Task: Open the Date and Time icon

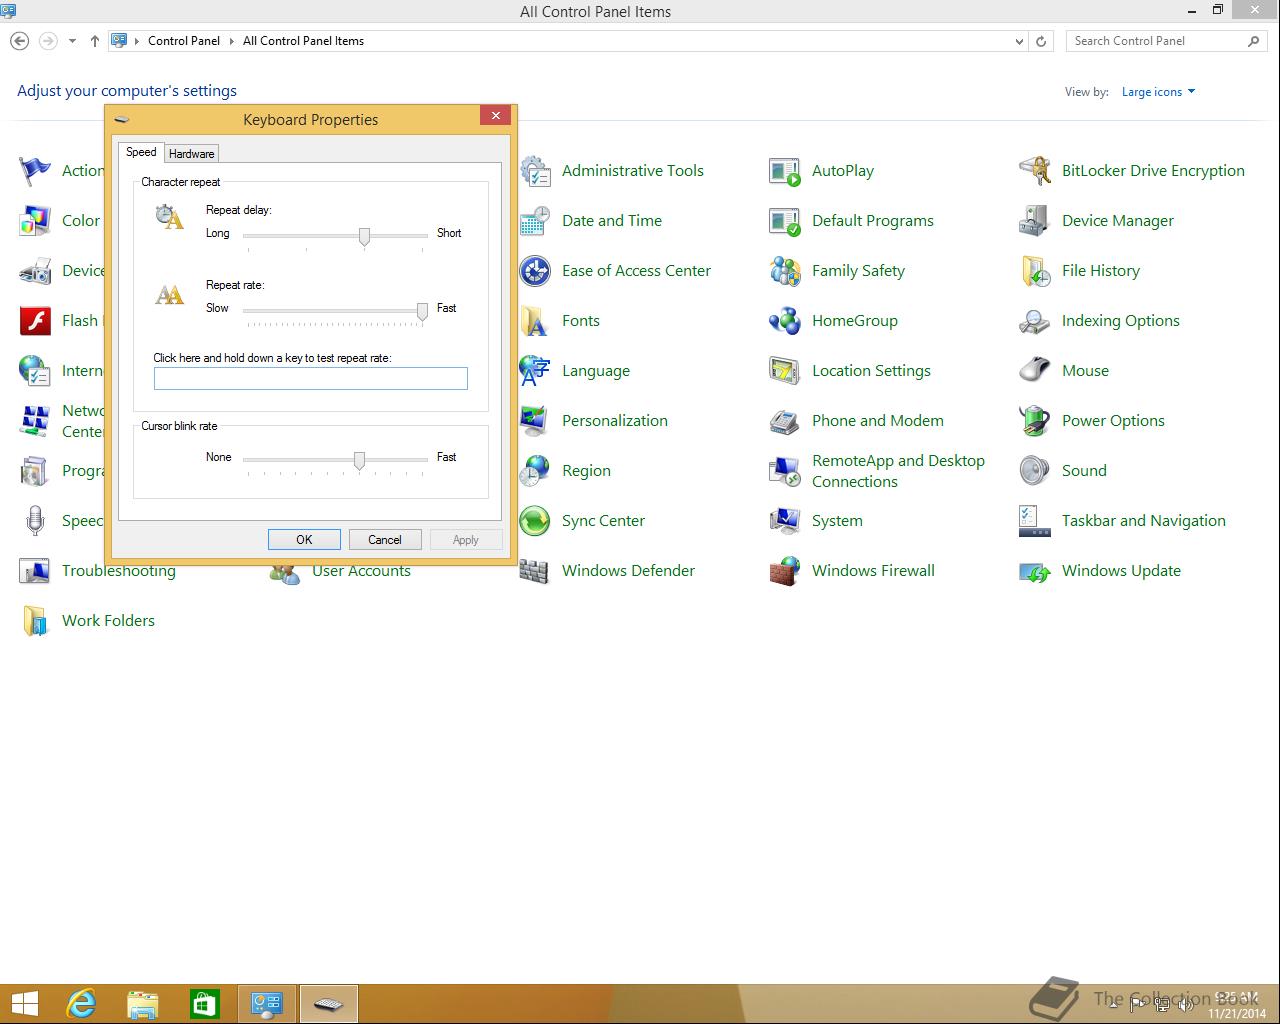Action: (535, 221)
